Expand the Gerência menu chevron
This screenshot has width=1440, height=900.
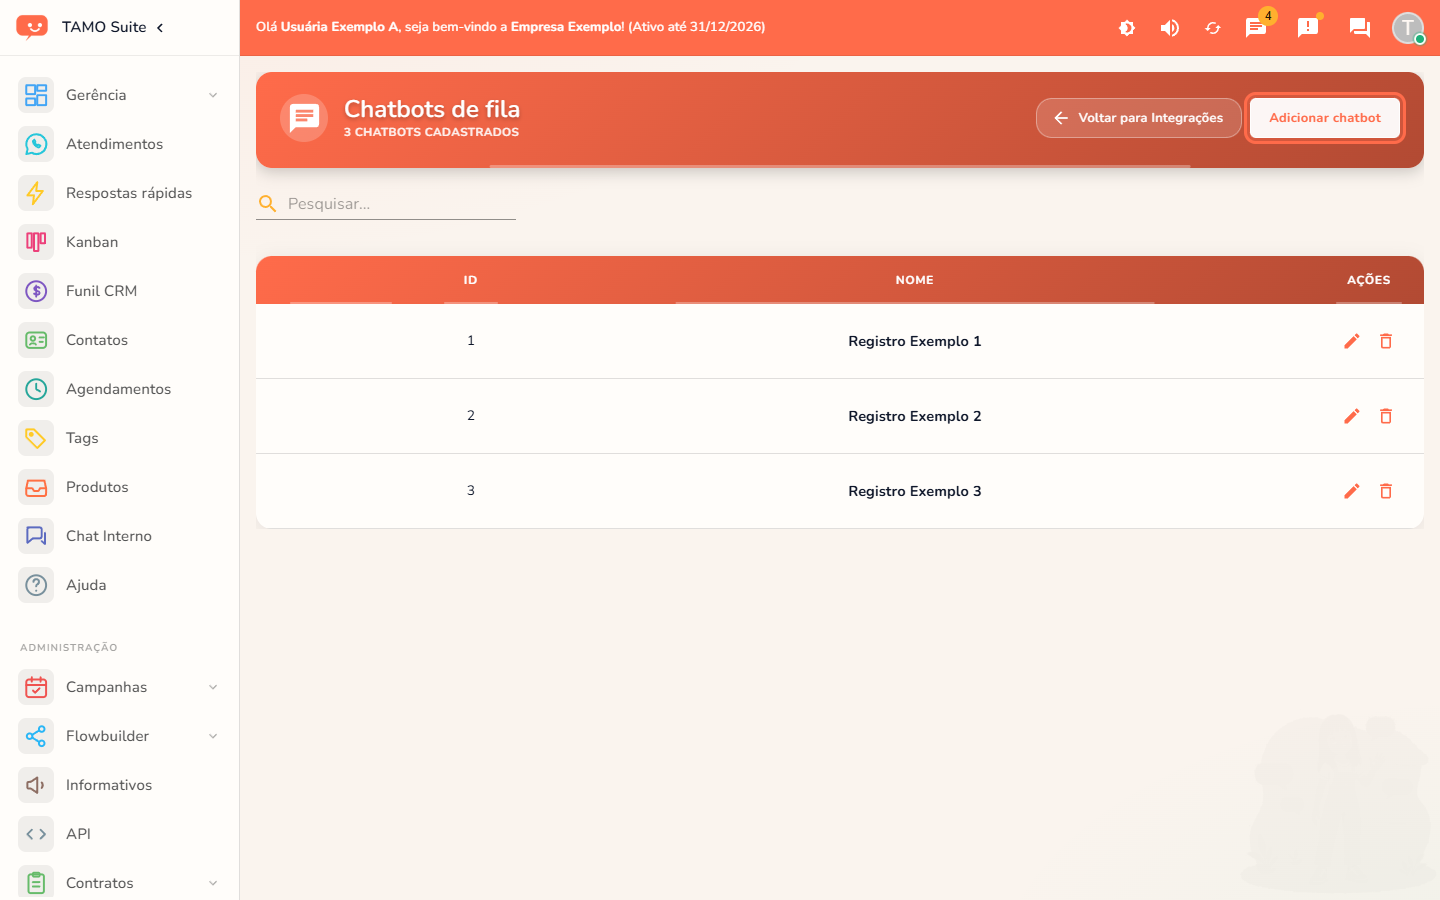pyautogui.click(x=213, y=95)
